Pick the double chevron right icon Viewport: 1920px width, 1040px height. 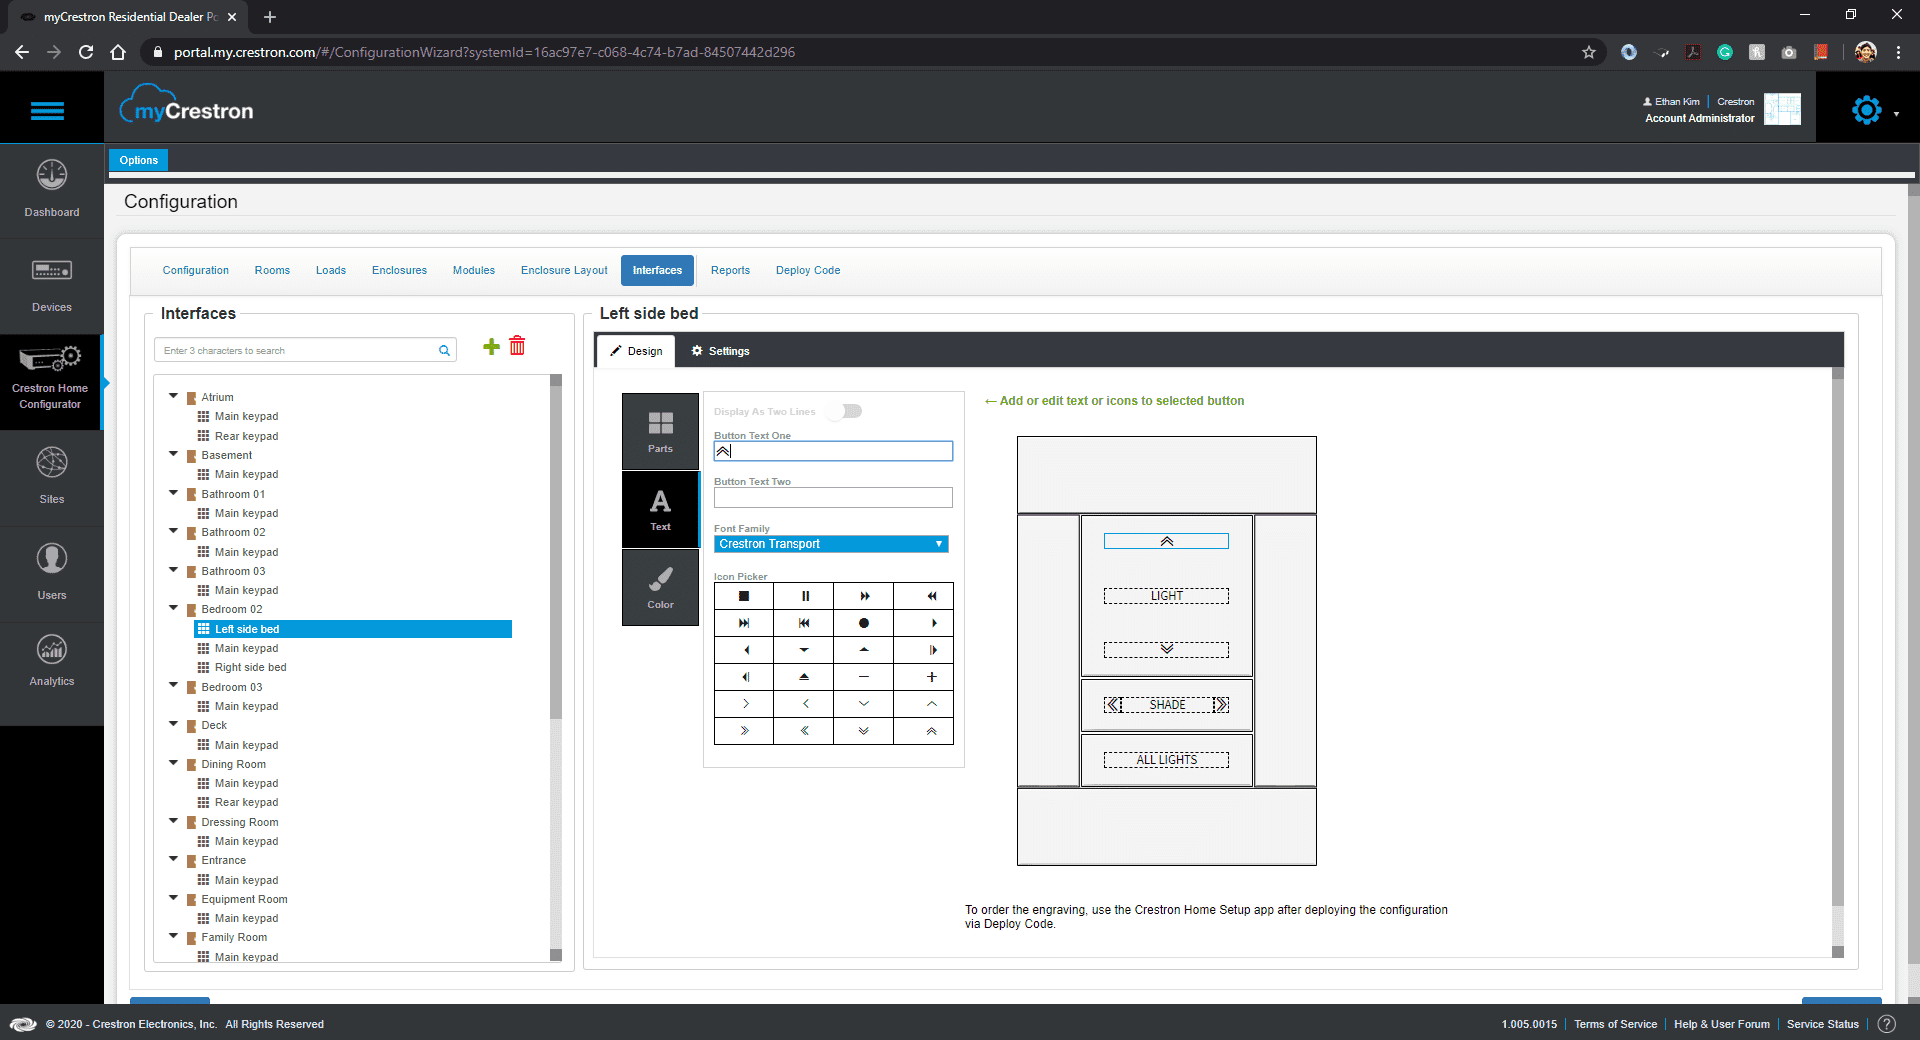point(744,731)
